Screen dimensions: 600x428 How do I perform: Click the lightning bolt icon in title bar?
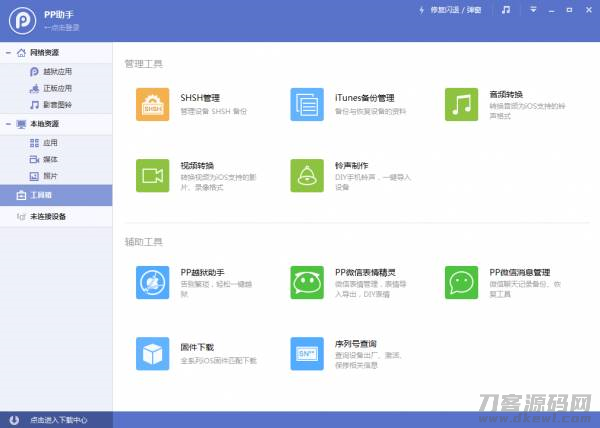tap(421, 10)
